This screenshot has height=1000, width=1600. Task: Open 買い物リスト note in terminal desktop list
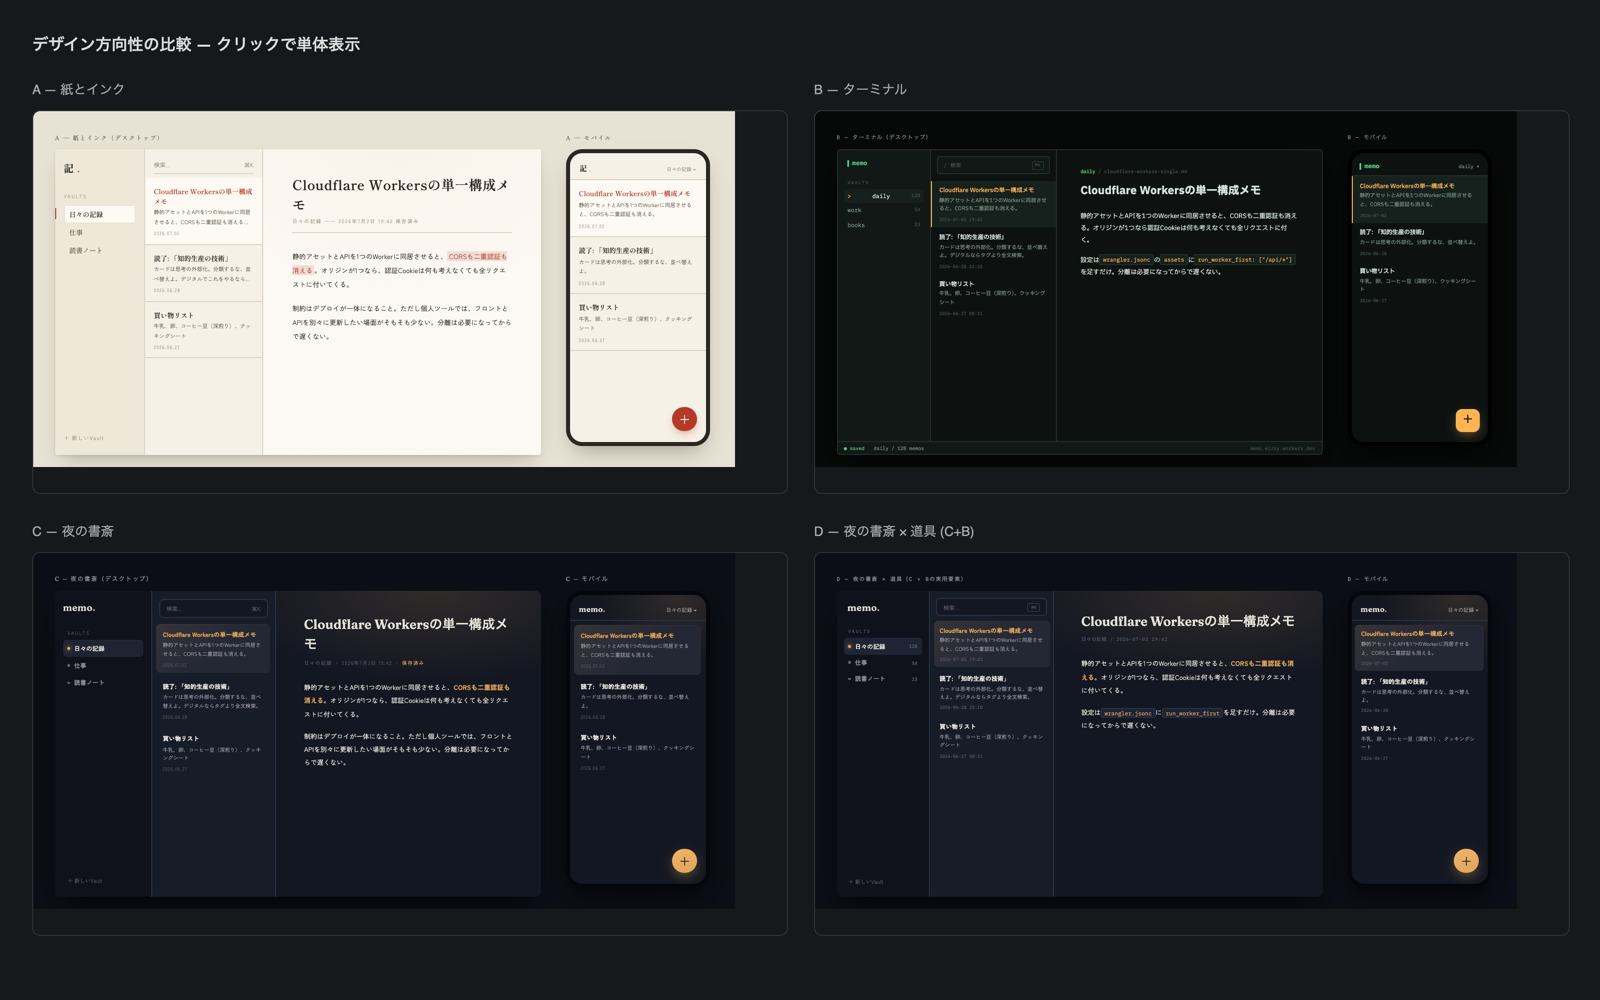click(x=993, y=298)
